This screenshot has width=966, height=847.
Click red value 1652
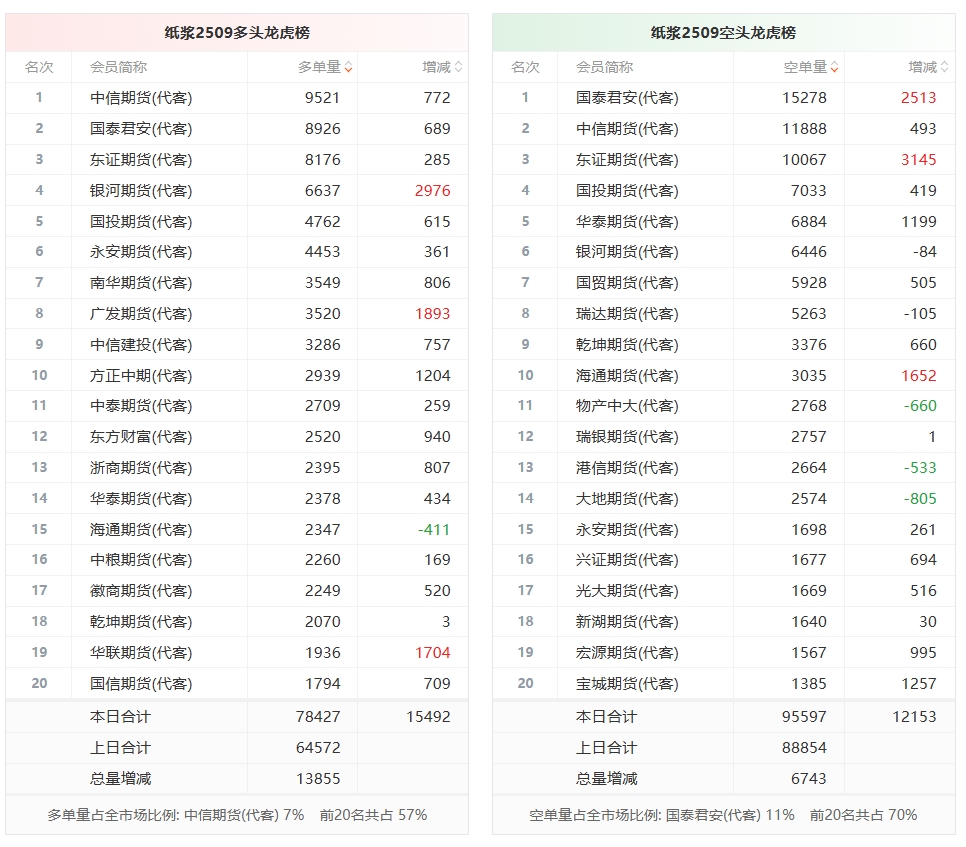pyautogui.click(x=919, y=375)
